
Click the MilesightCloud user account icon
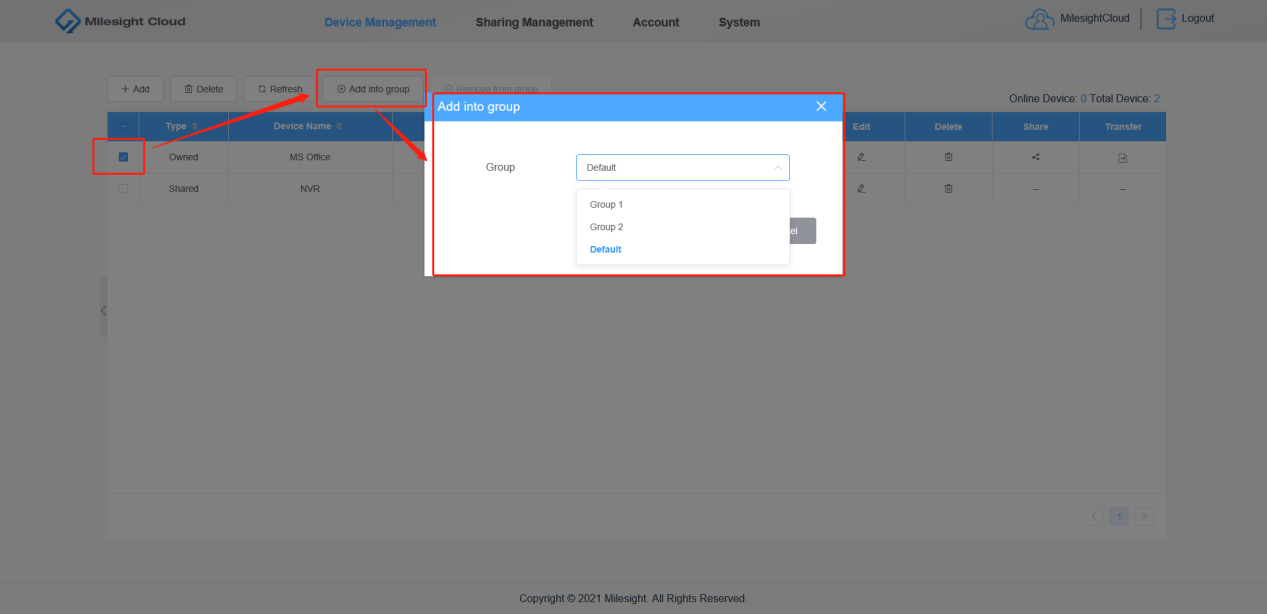pos(1040,19)
